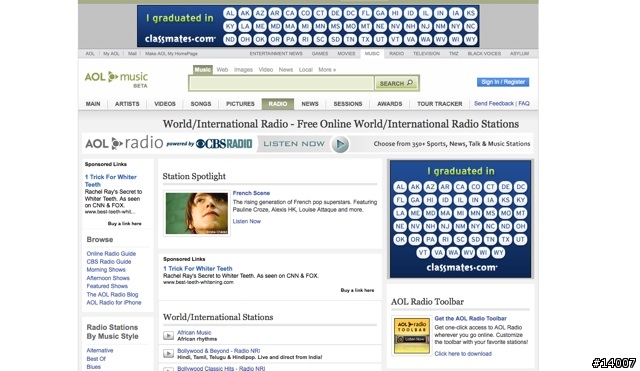
Task: Open My AOL in the top bar
Action: click(x=111, y=53)
